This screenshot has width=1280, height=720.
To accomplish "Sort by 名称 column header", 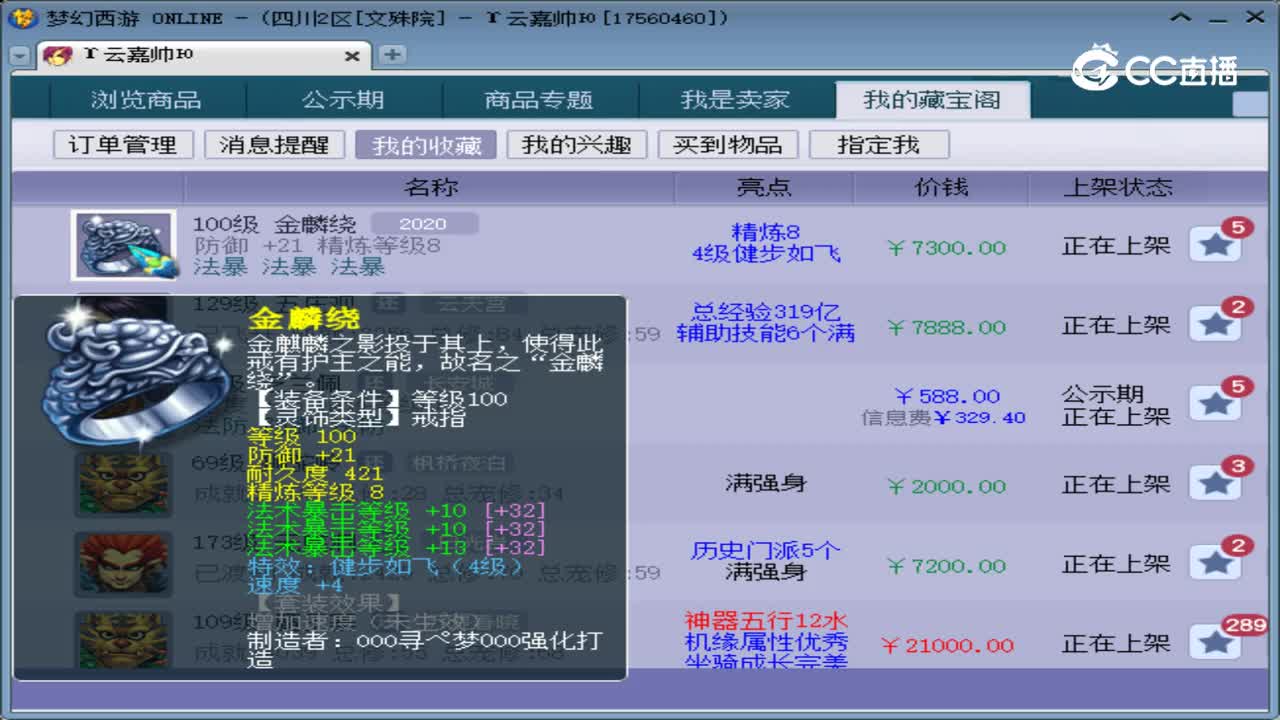I will click(x=430, y=187).
